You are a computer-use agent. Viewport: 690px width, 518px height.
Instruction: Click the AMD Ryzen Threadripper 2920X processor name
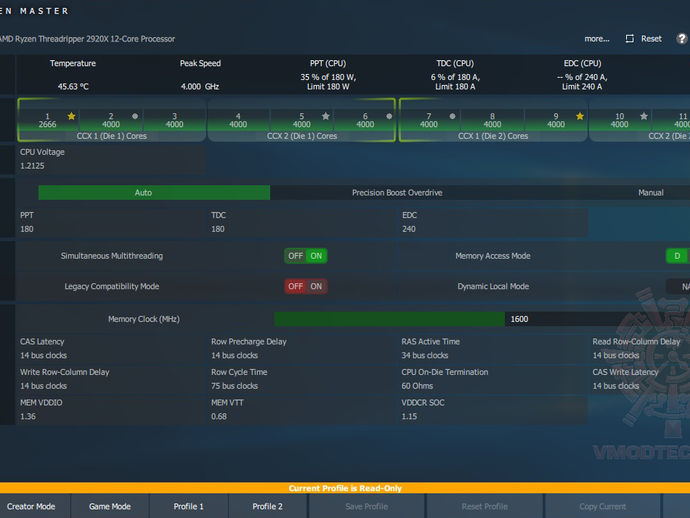(87, 39)
